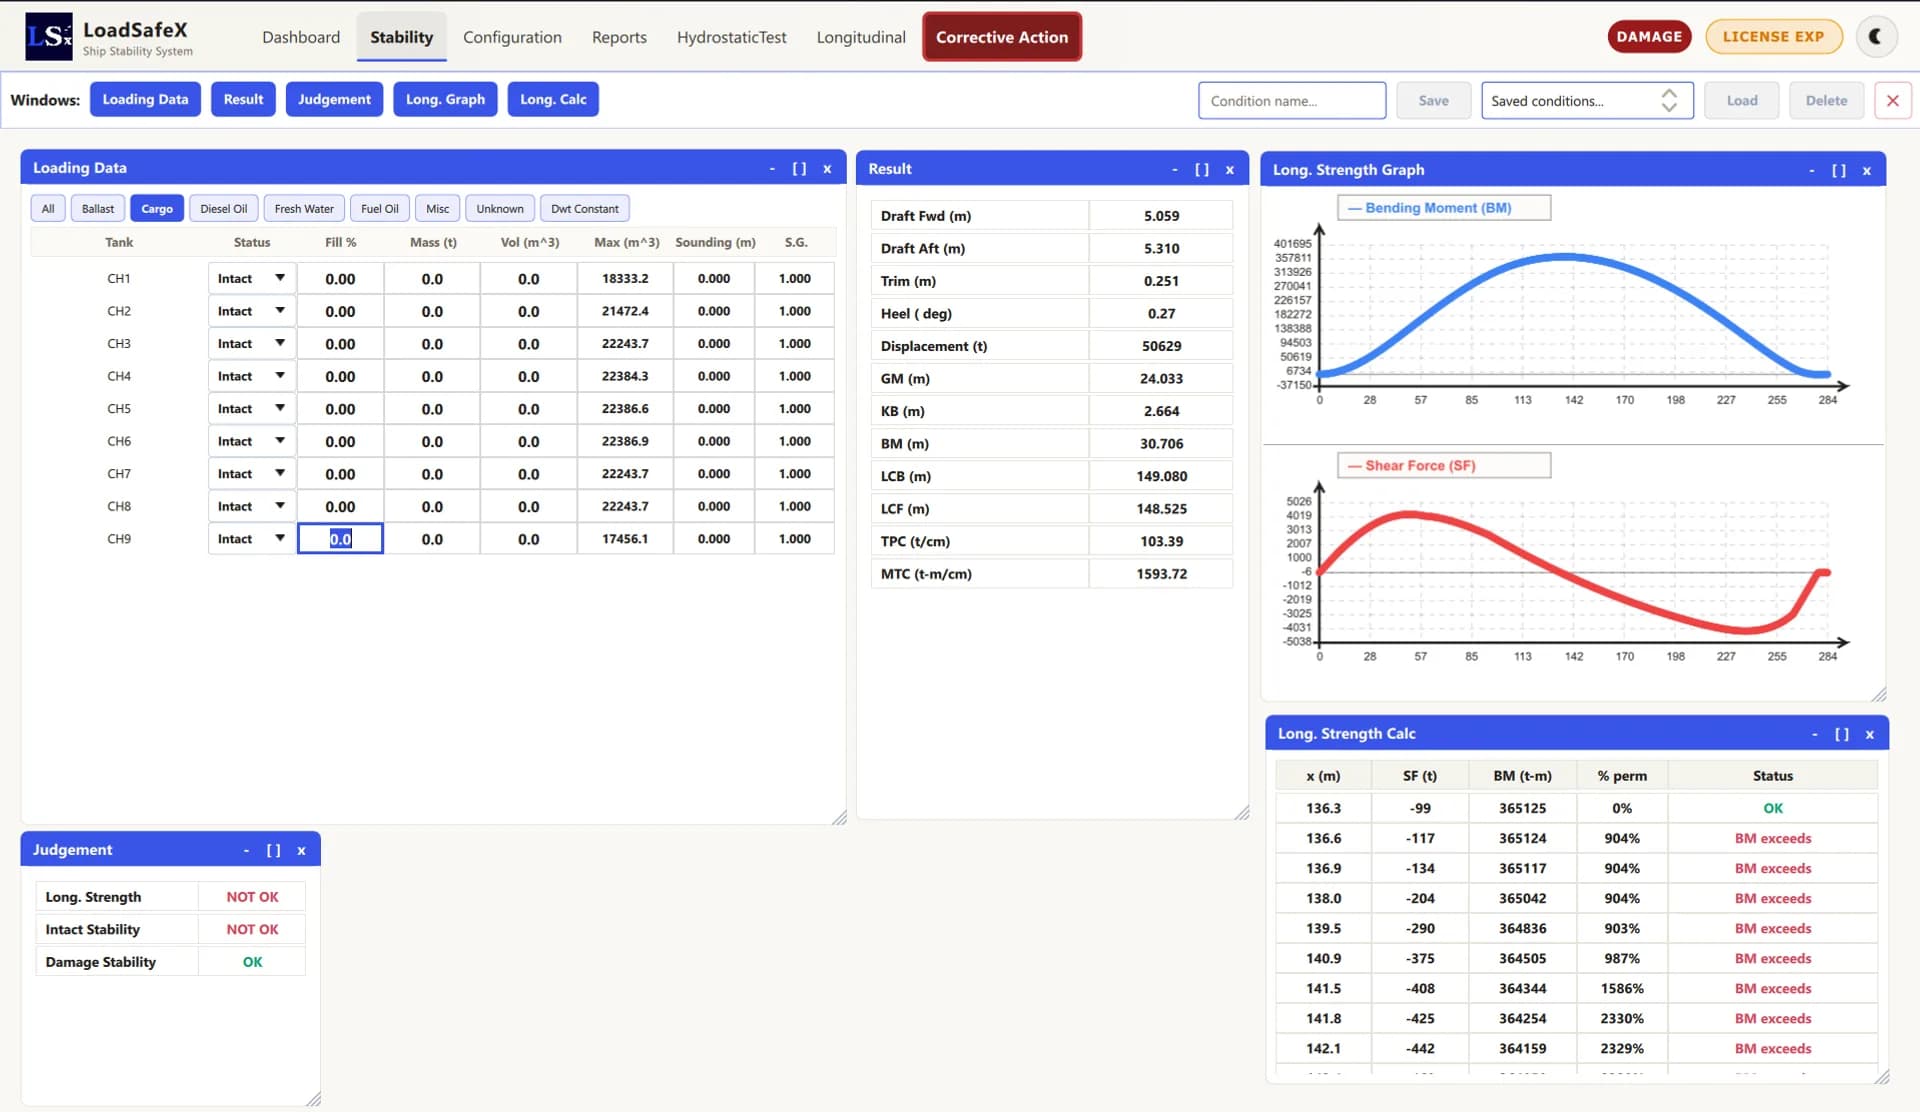Click the Corrective Action button
Image resolution: width=1920 pixels, height=1112 pixels.
pyautogui.click(x=1002, y=37)
